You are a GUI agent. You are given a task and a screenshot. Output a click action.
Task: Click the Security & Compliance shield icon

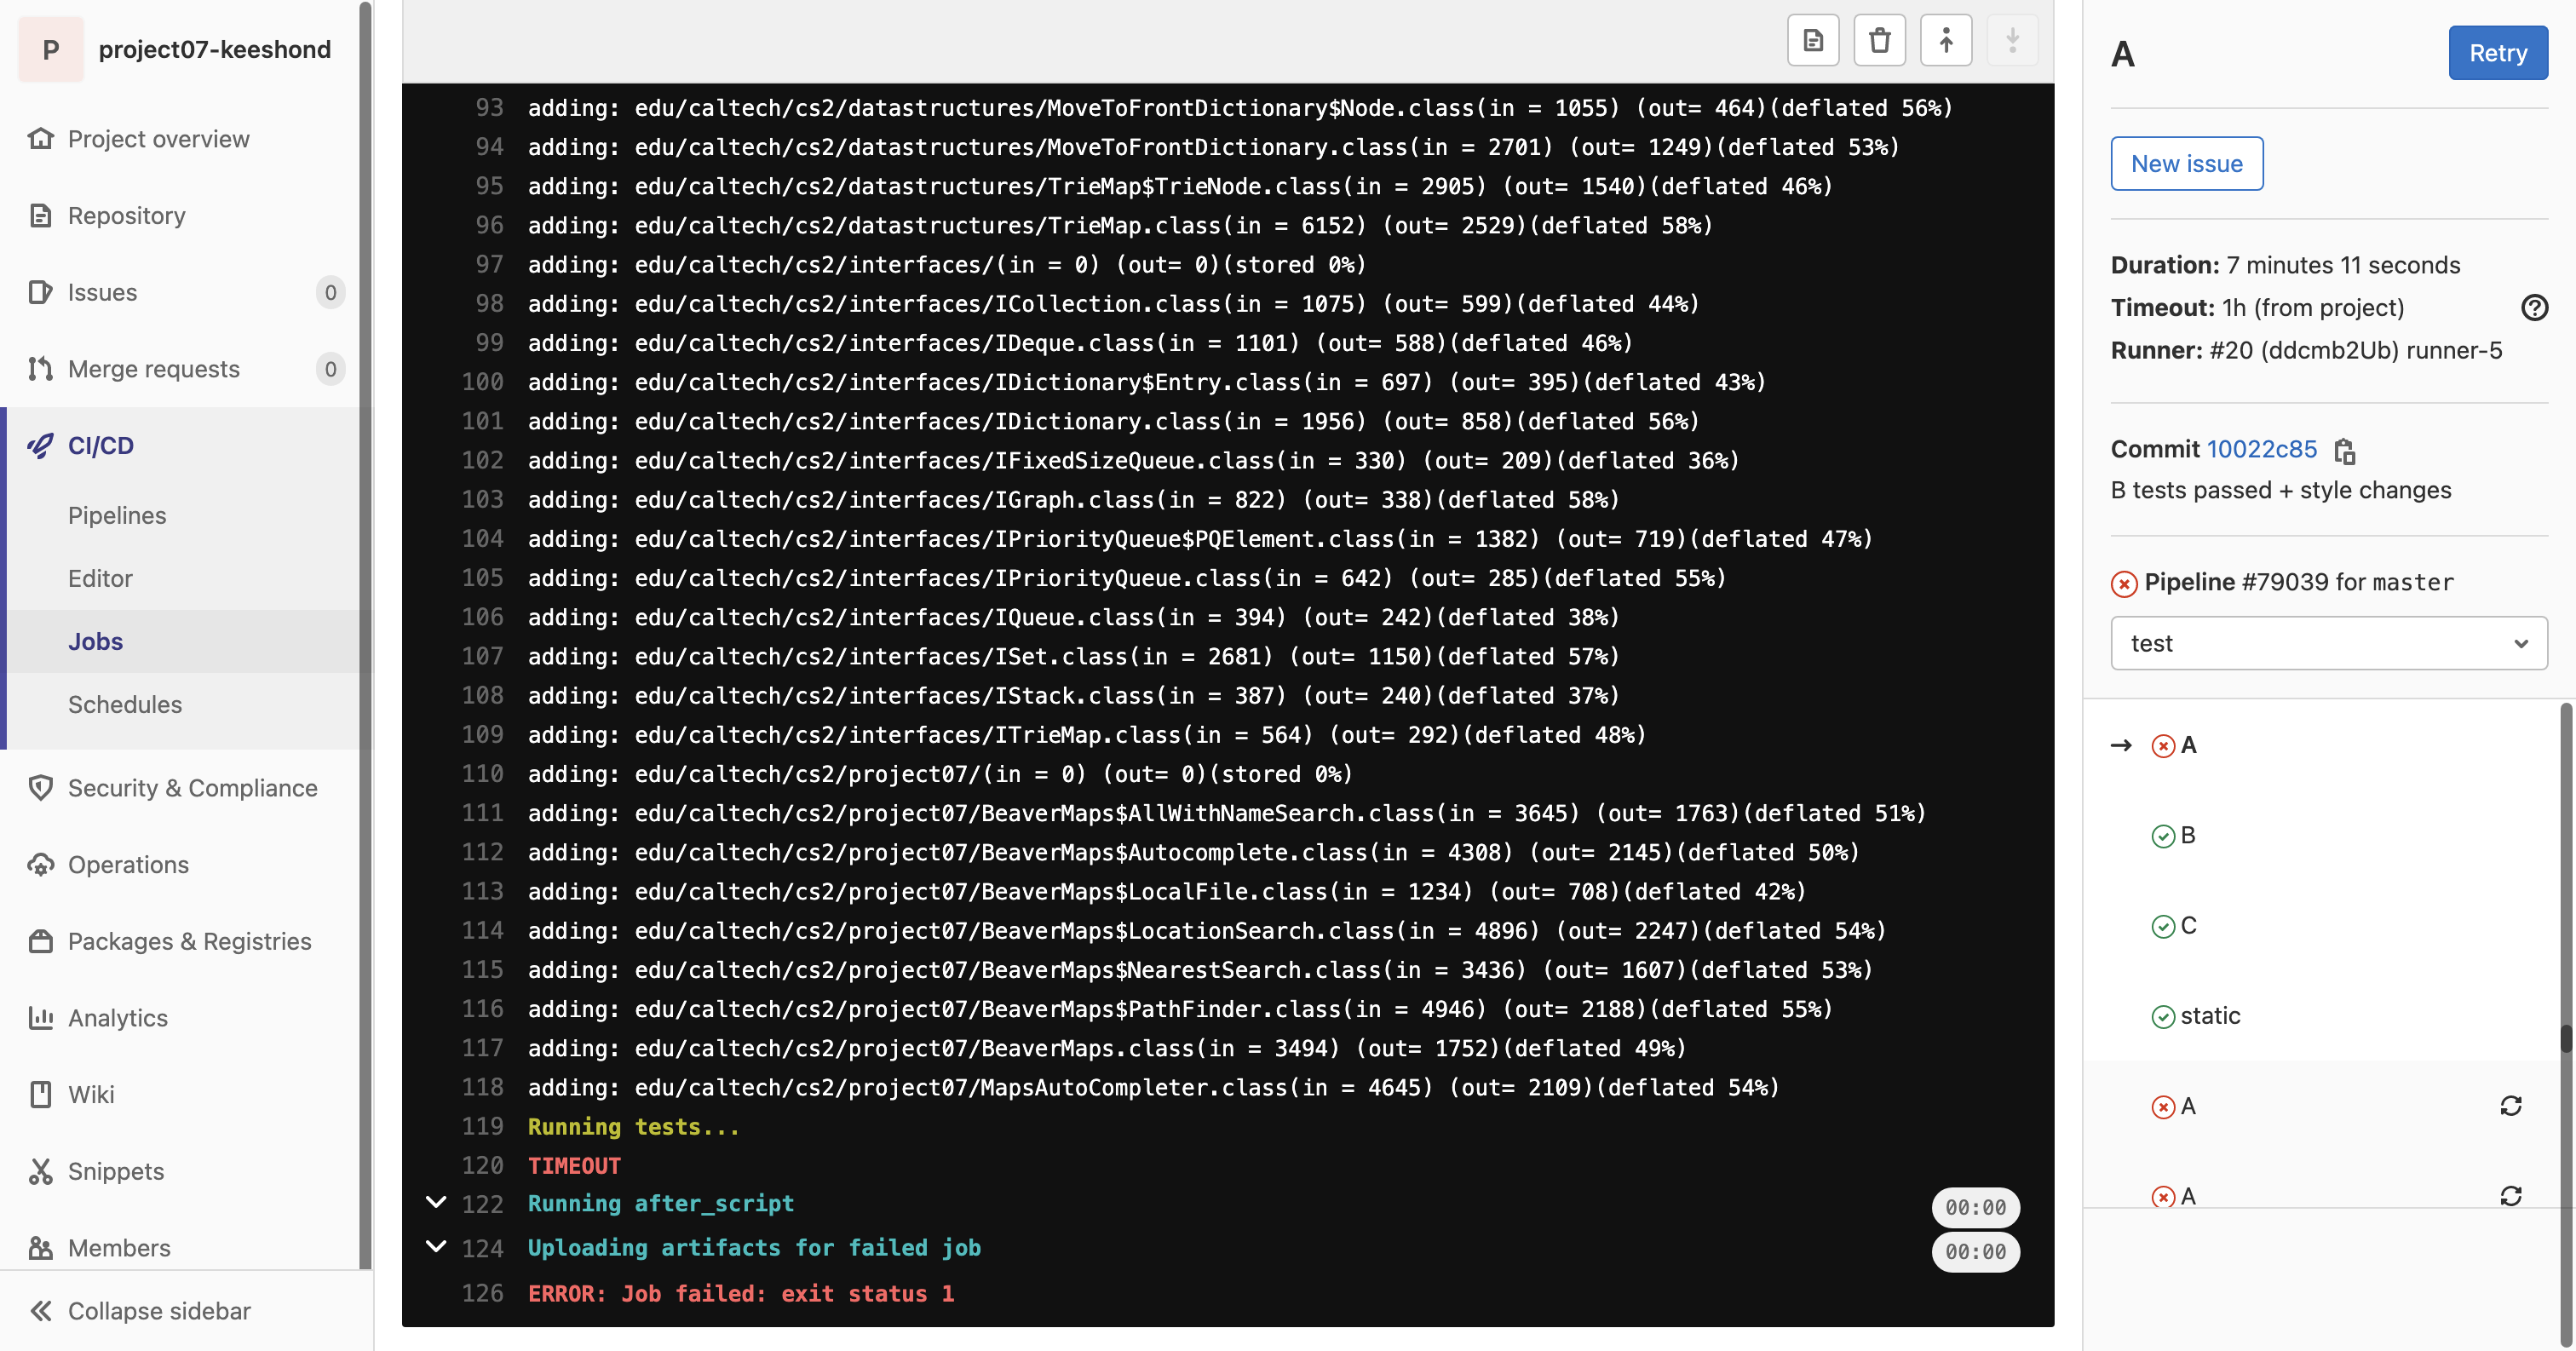(x=41, y=788)
